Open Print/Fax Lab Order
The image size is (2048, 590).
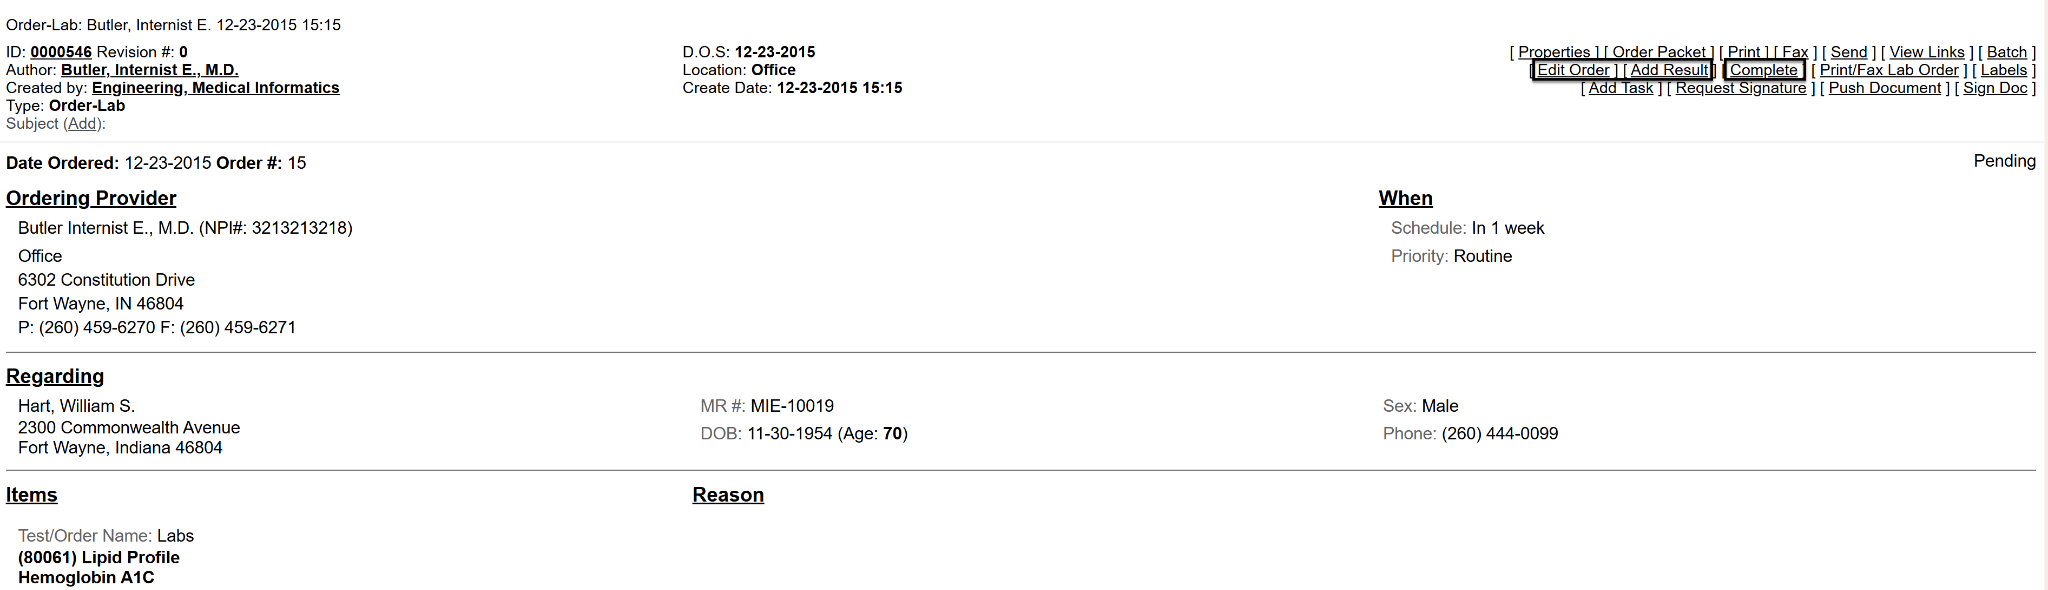[x=1889, y=70]
